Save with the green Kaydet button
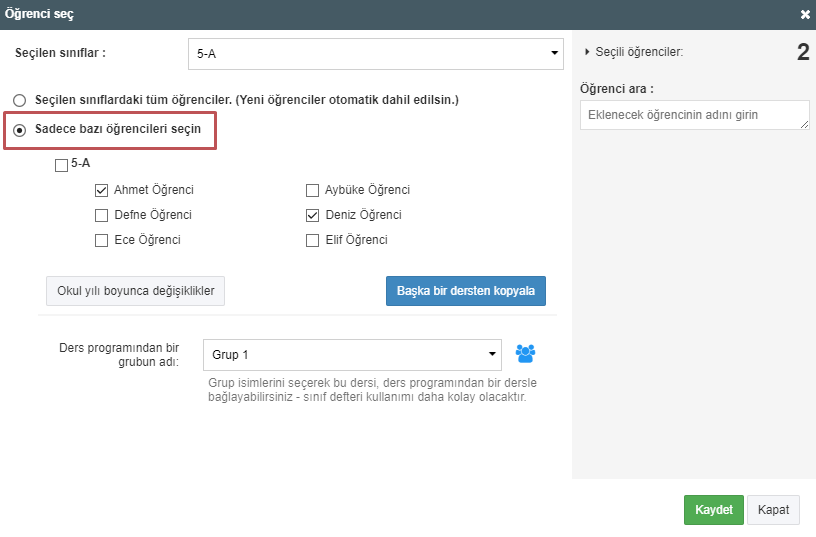 (714, 510)
